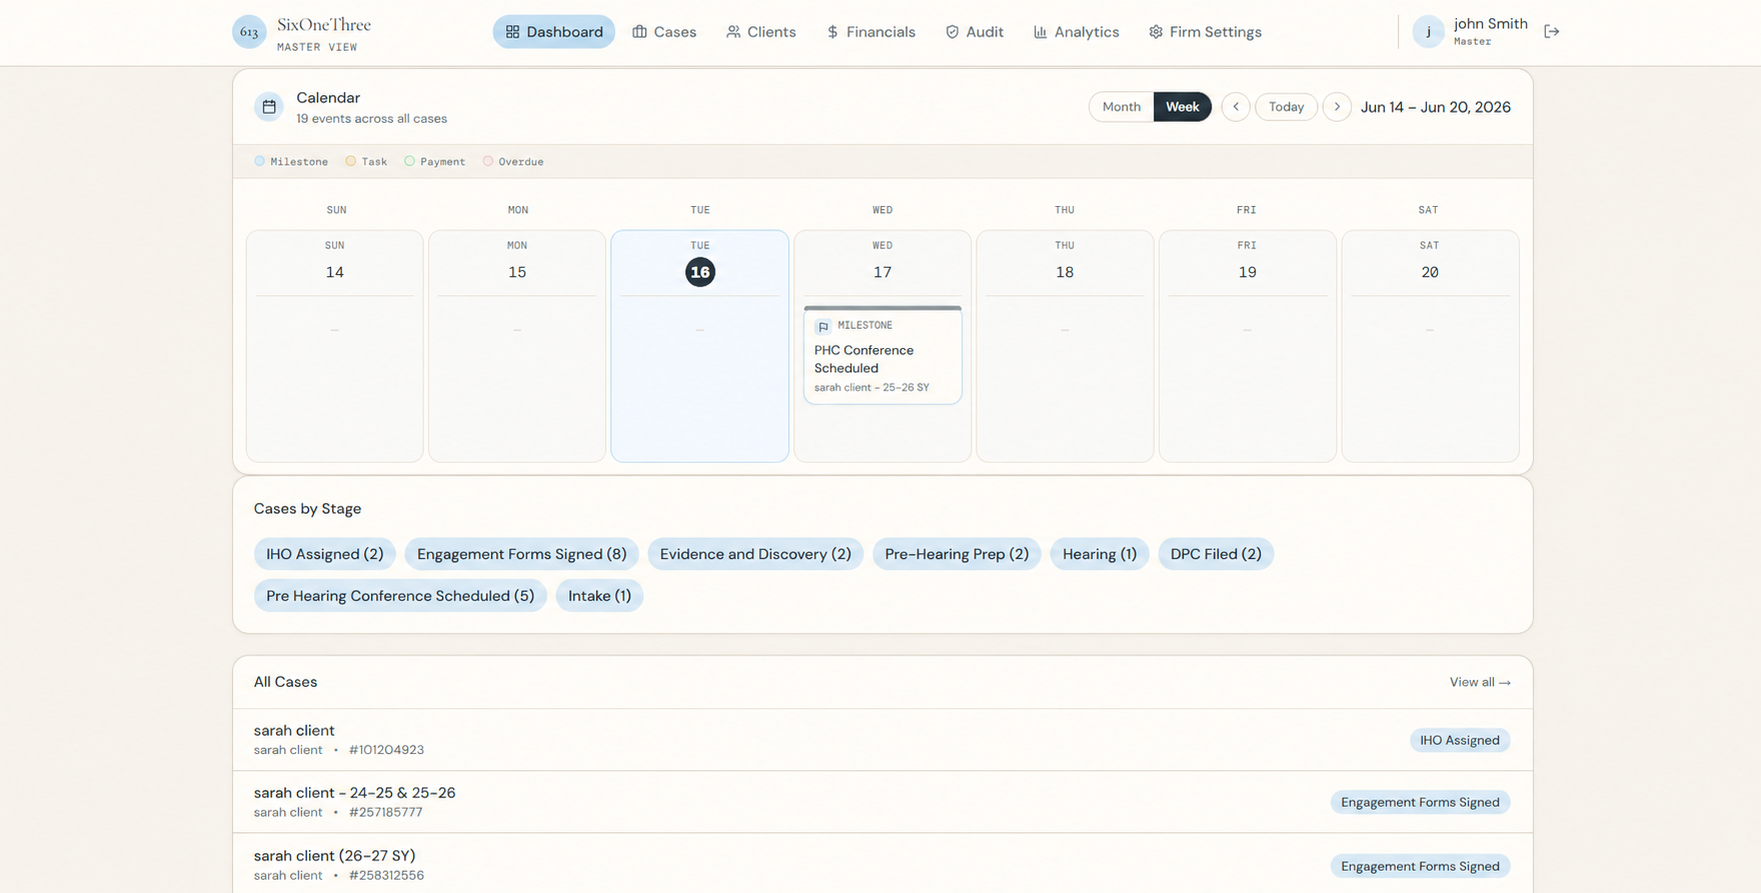Select Friday 19 in the calendar
Image resolution: width=1761 pixels, height=893 pixels.
pos(1247,346)
